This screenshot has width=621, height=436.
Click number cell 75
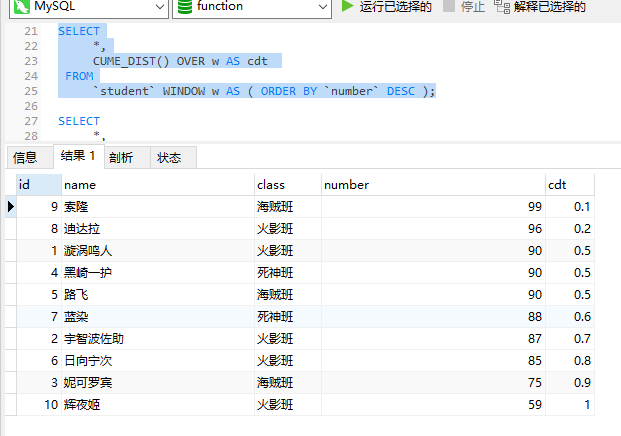[x=433, y=383]
